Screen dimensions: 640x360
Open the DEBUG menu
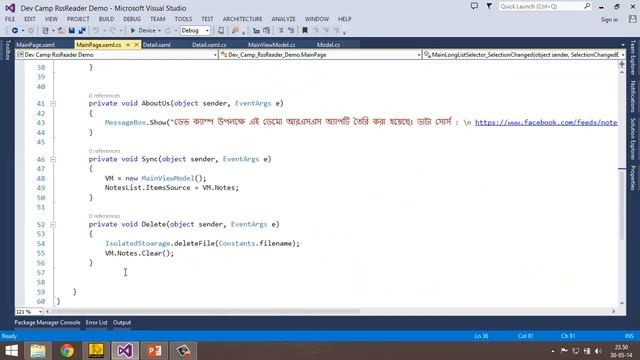(x=132, y=19)
